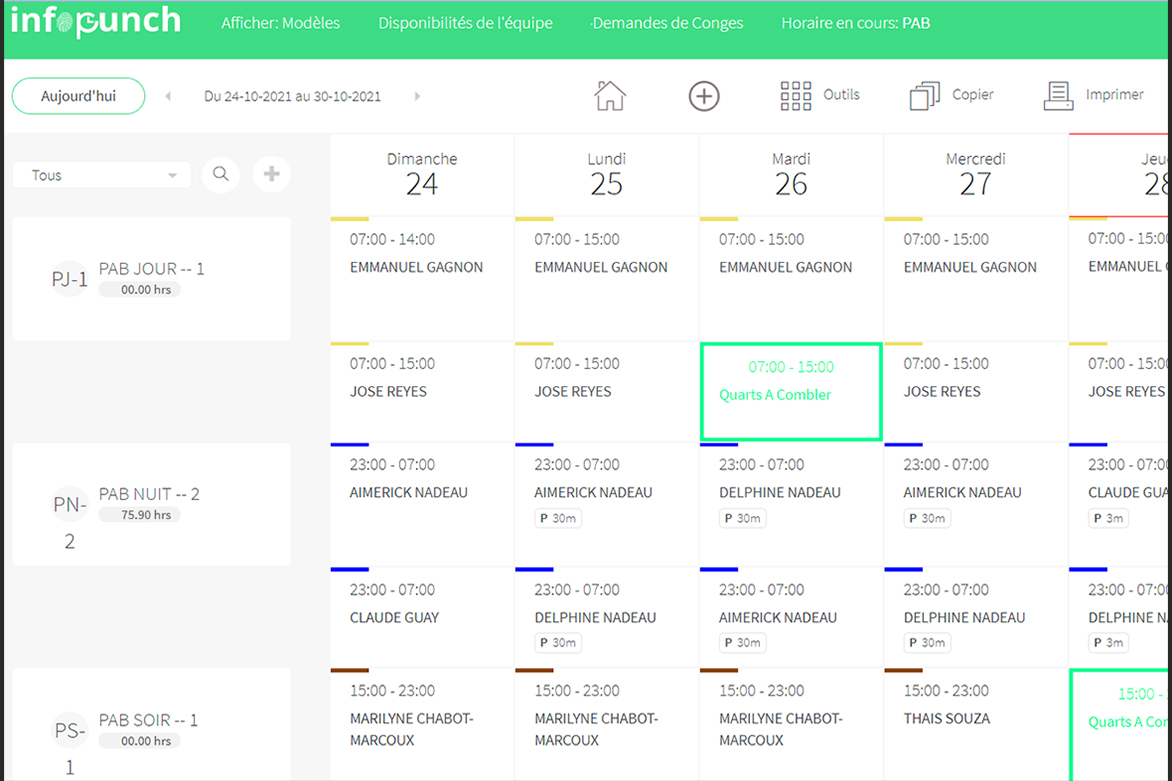Open the Tous filter dropdown

(102, 175)
